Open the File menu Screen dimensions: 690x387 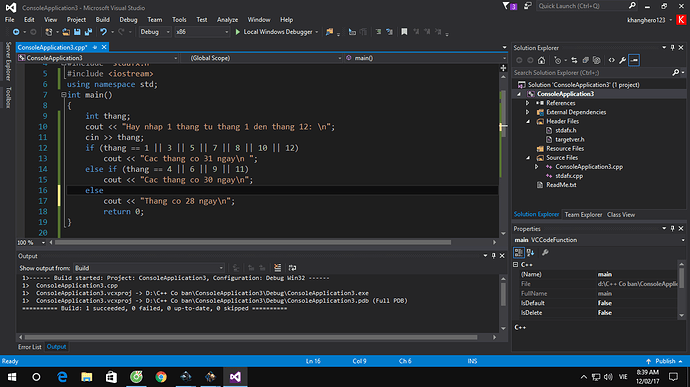[9, 19]
